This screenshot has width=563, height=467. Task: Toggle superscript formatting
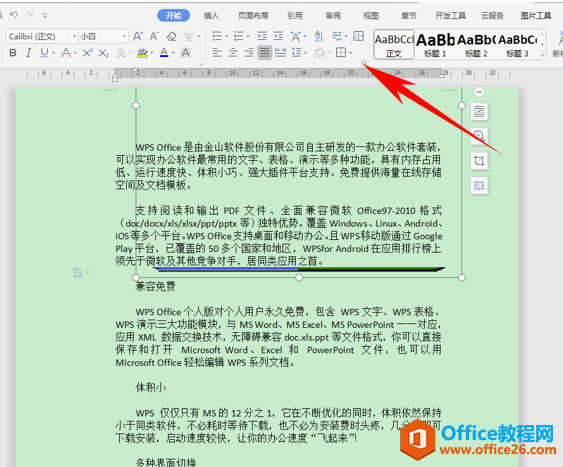pyautogui.click(x=88, y=53)
